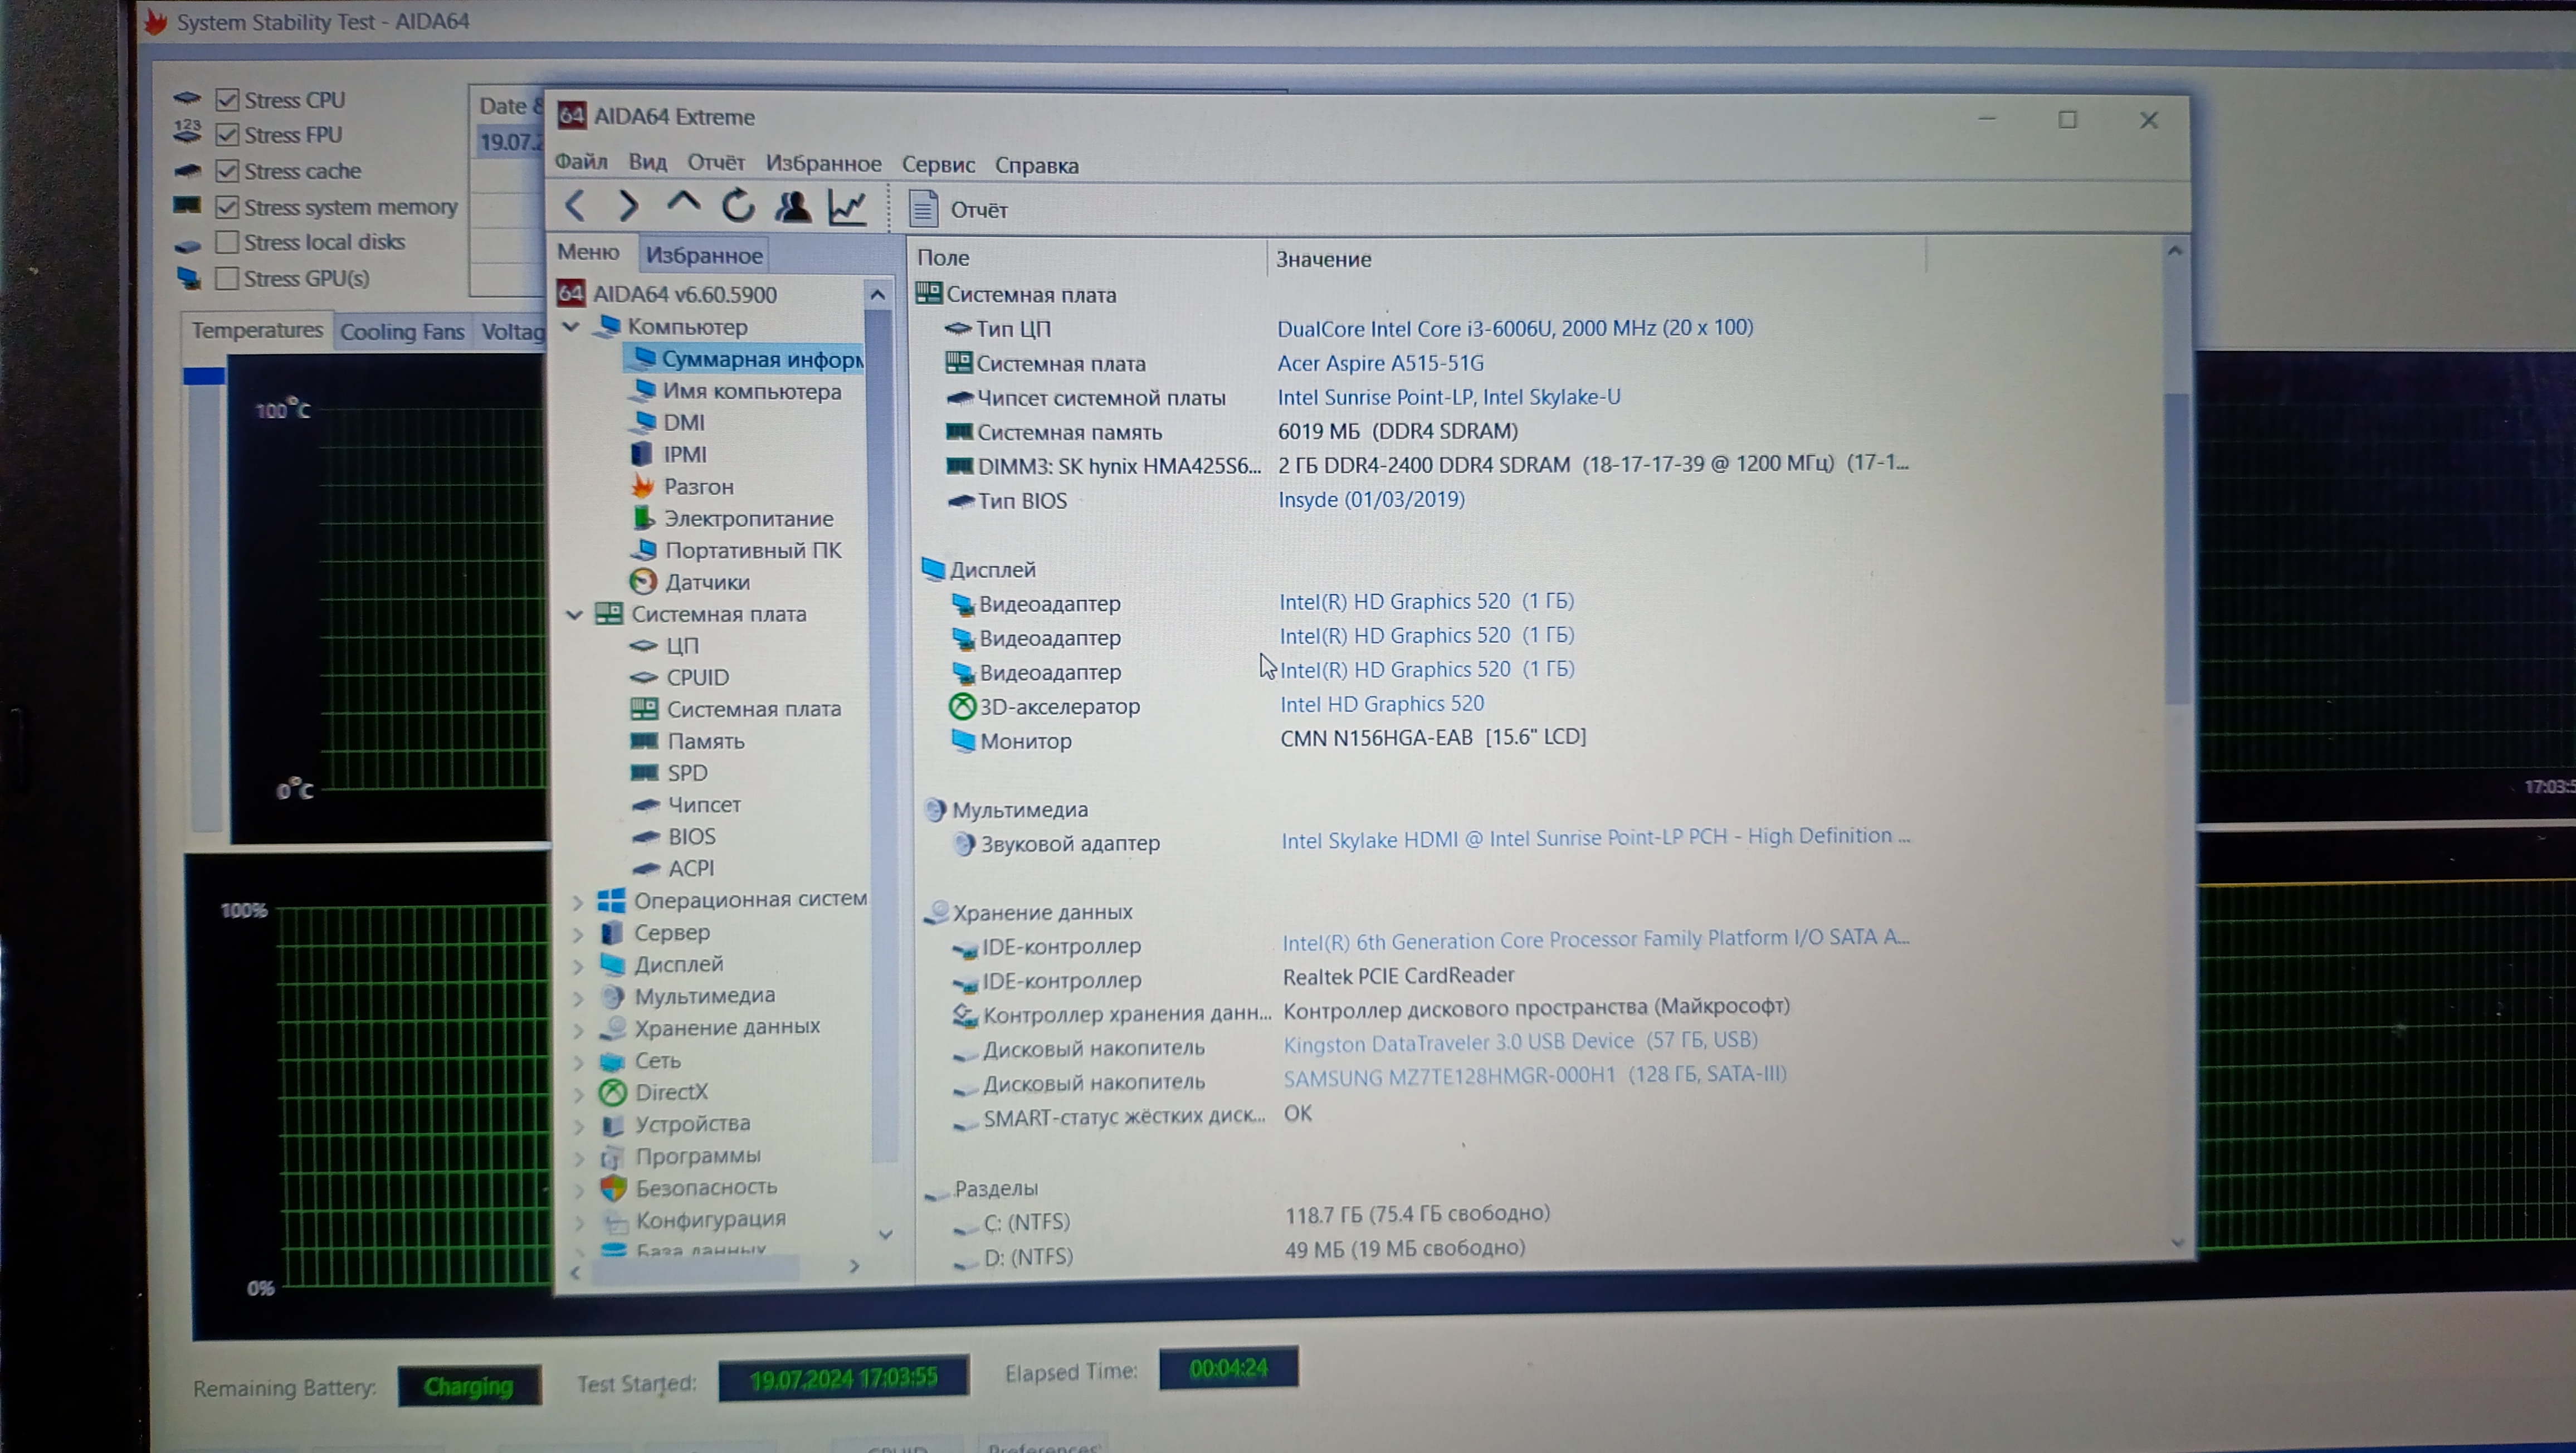Image resolution: width=2576 pixels, height=1453 pixels.
Task: Open the Справка menu
Action: (1036, 166)
